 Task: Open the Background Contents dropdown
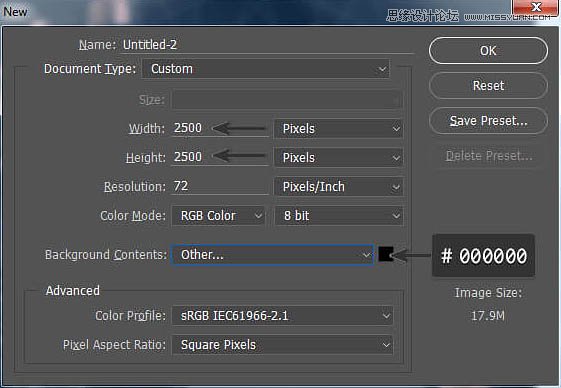coord(272,254)
